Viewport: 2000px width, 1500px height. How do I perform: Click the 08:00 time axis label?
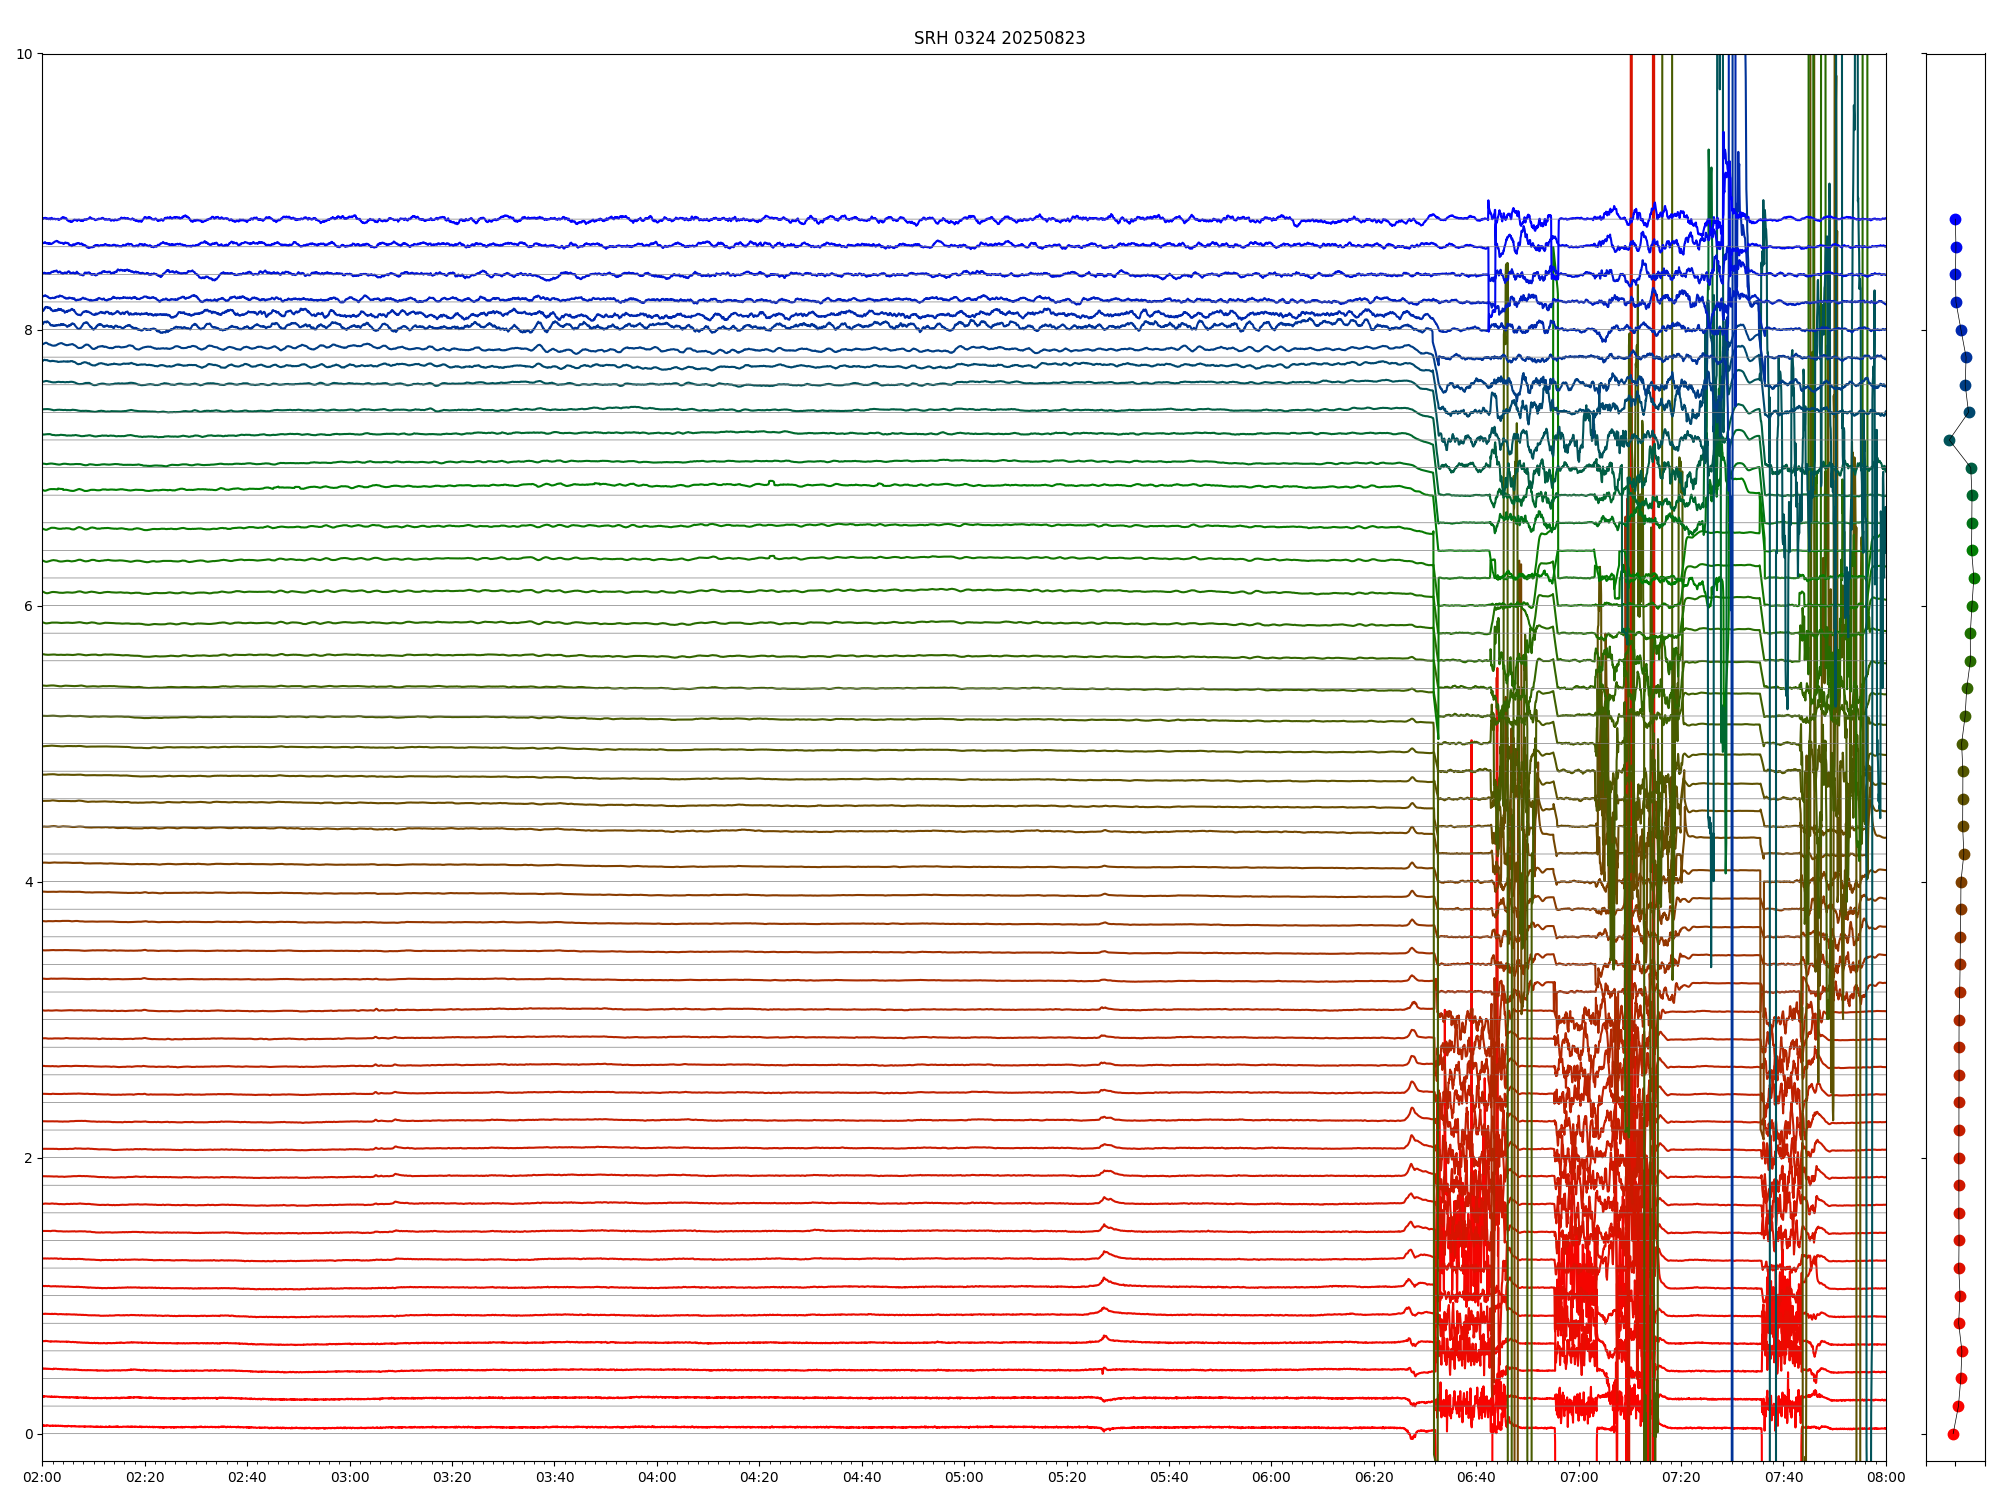1886,1477
